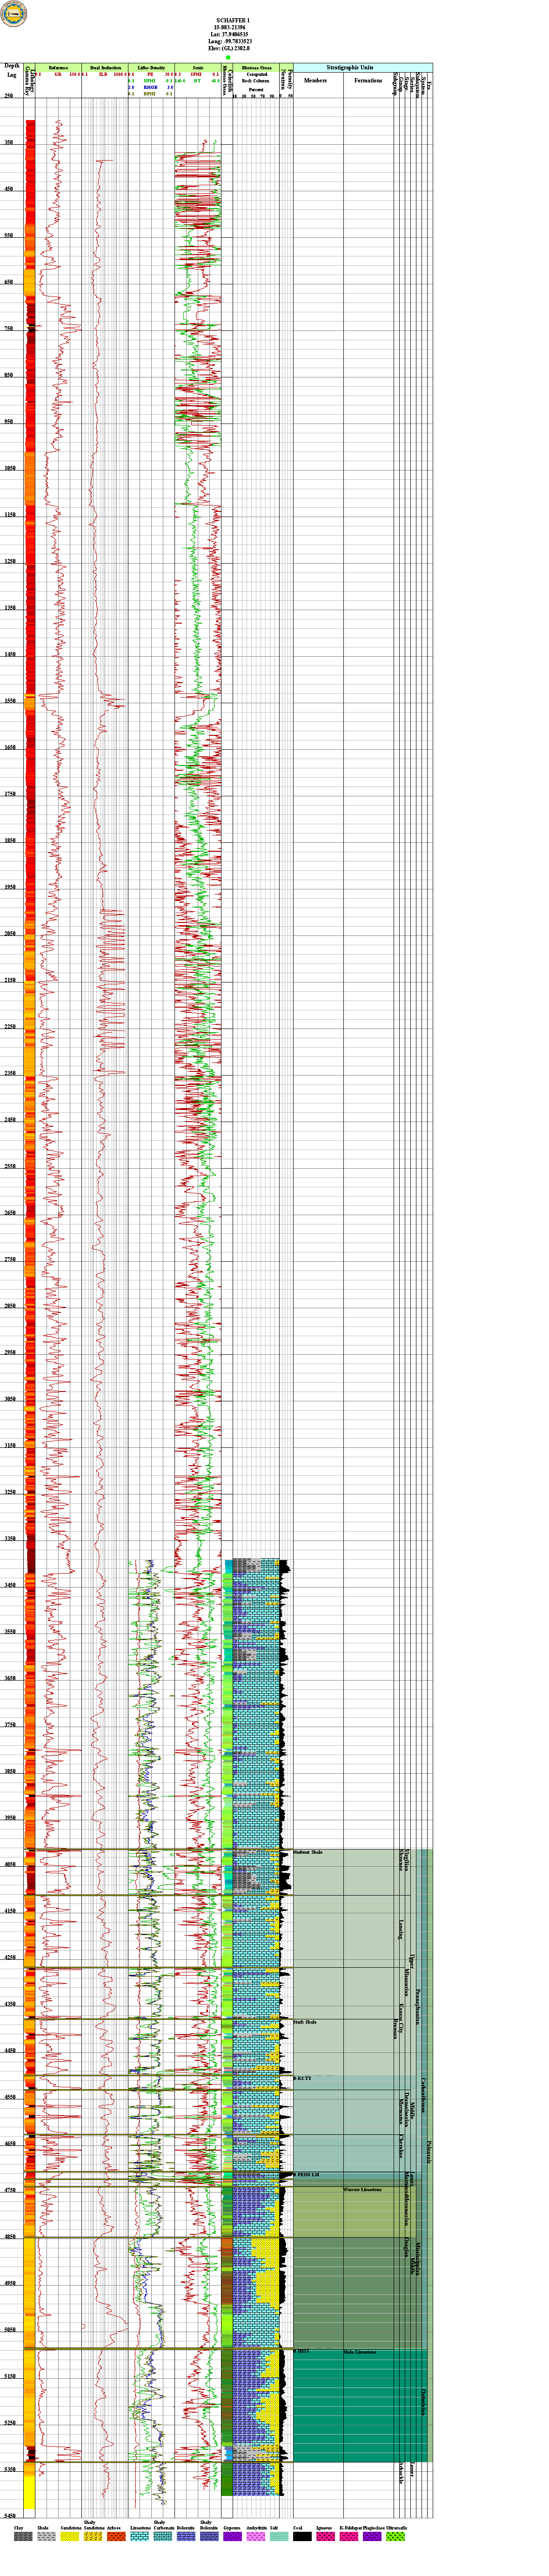The height and width of the screenshot is (2576, 549).
Task: Click the B-KCTY marker label
Action: pyautogui.click(x=303, y=2078)
